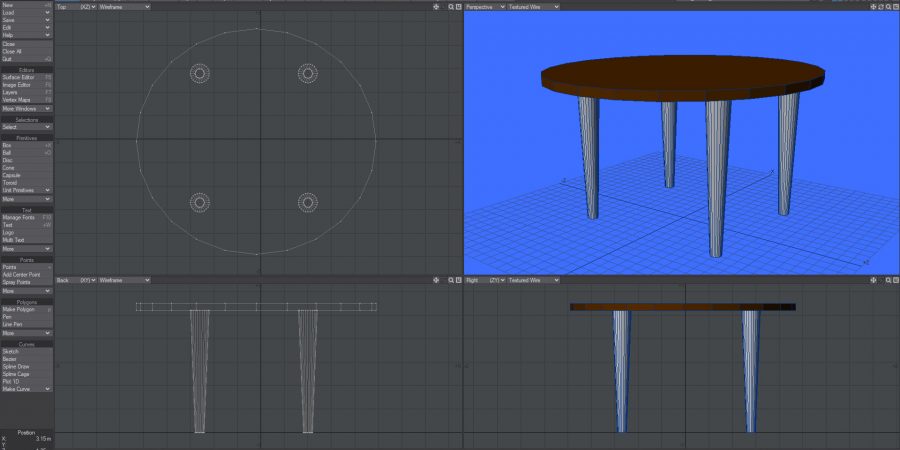Click the Position X value field

click(32, 439)
